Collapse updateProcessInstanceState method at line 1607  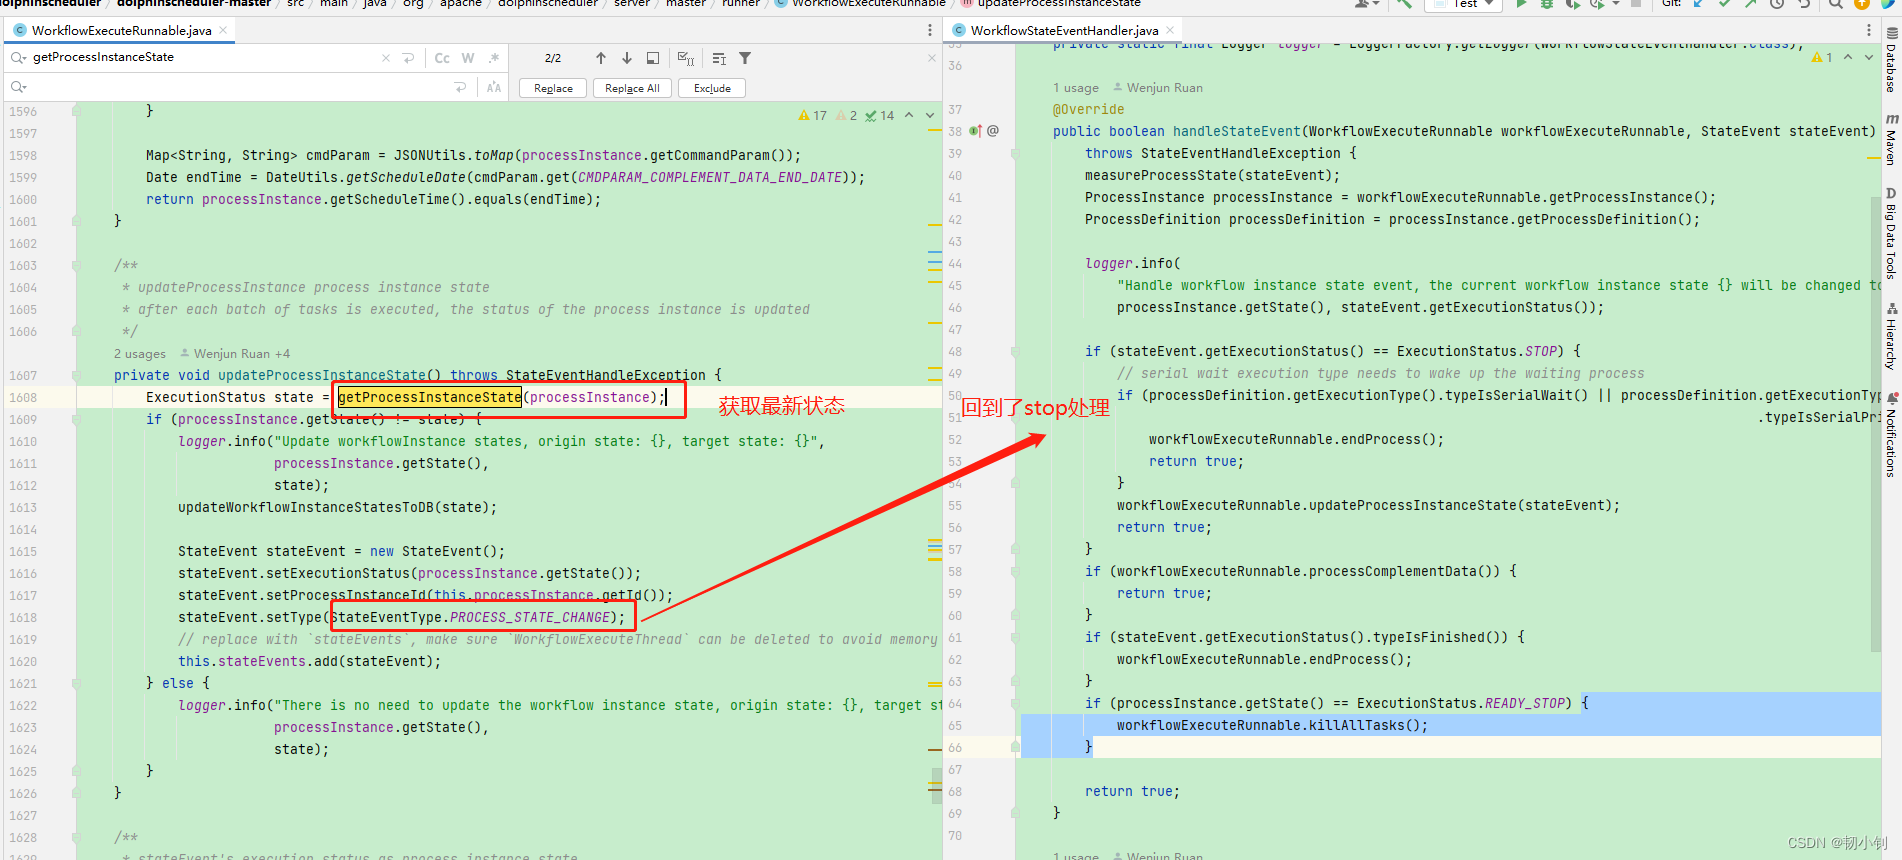(x=76, y=376)
